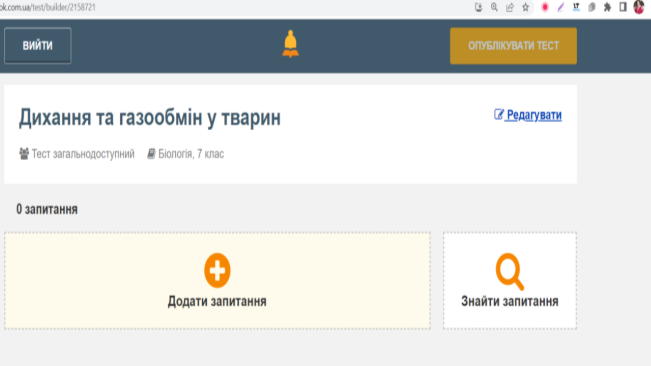Viewport: 651px width, 366px height.
Task: Click the orange plus icon to add question
Action: coord(217,270)
